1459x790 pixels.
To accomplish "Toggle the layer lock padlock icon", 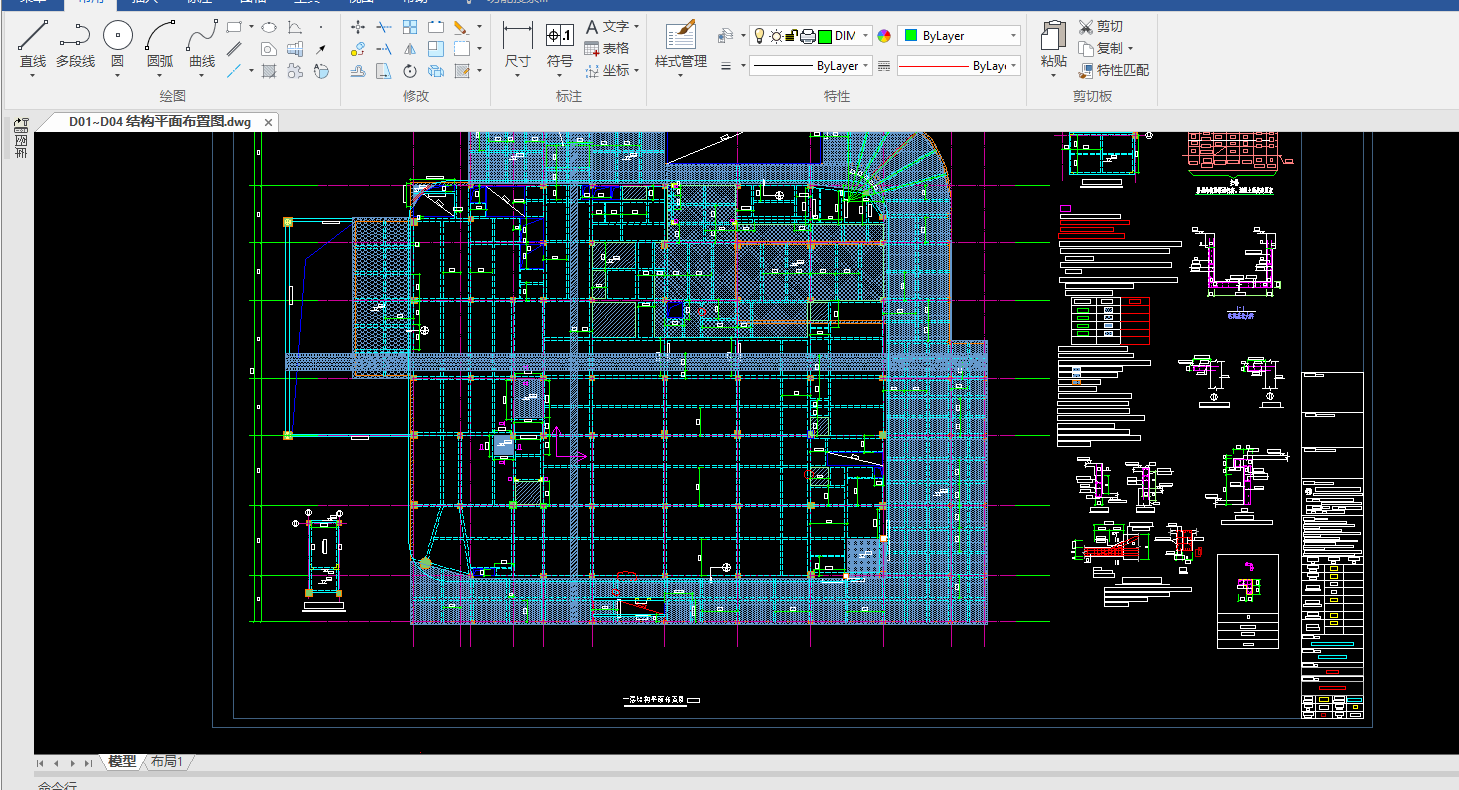I will click(x=791, y=36).
